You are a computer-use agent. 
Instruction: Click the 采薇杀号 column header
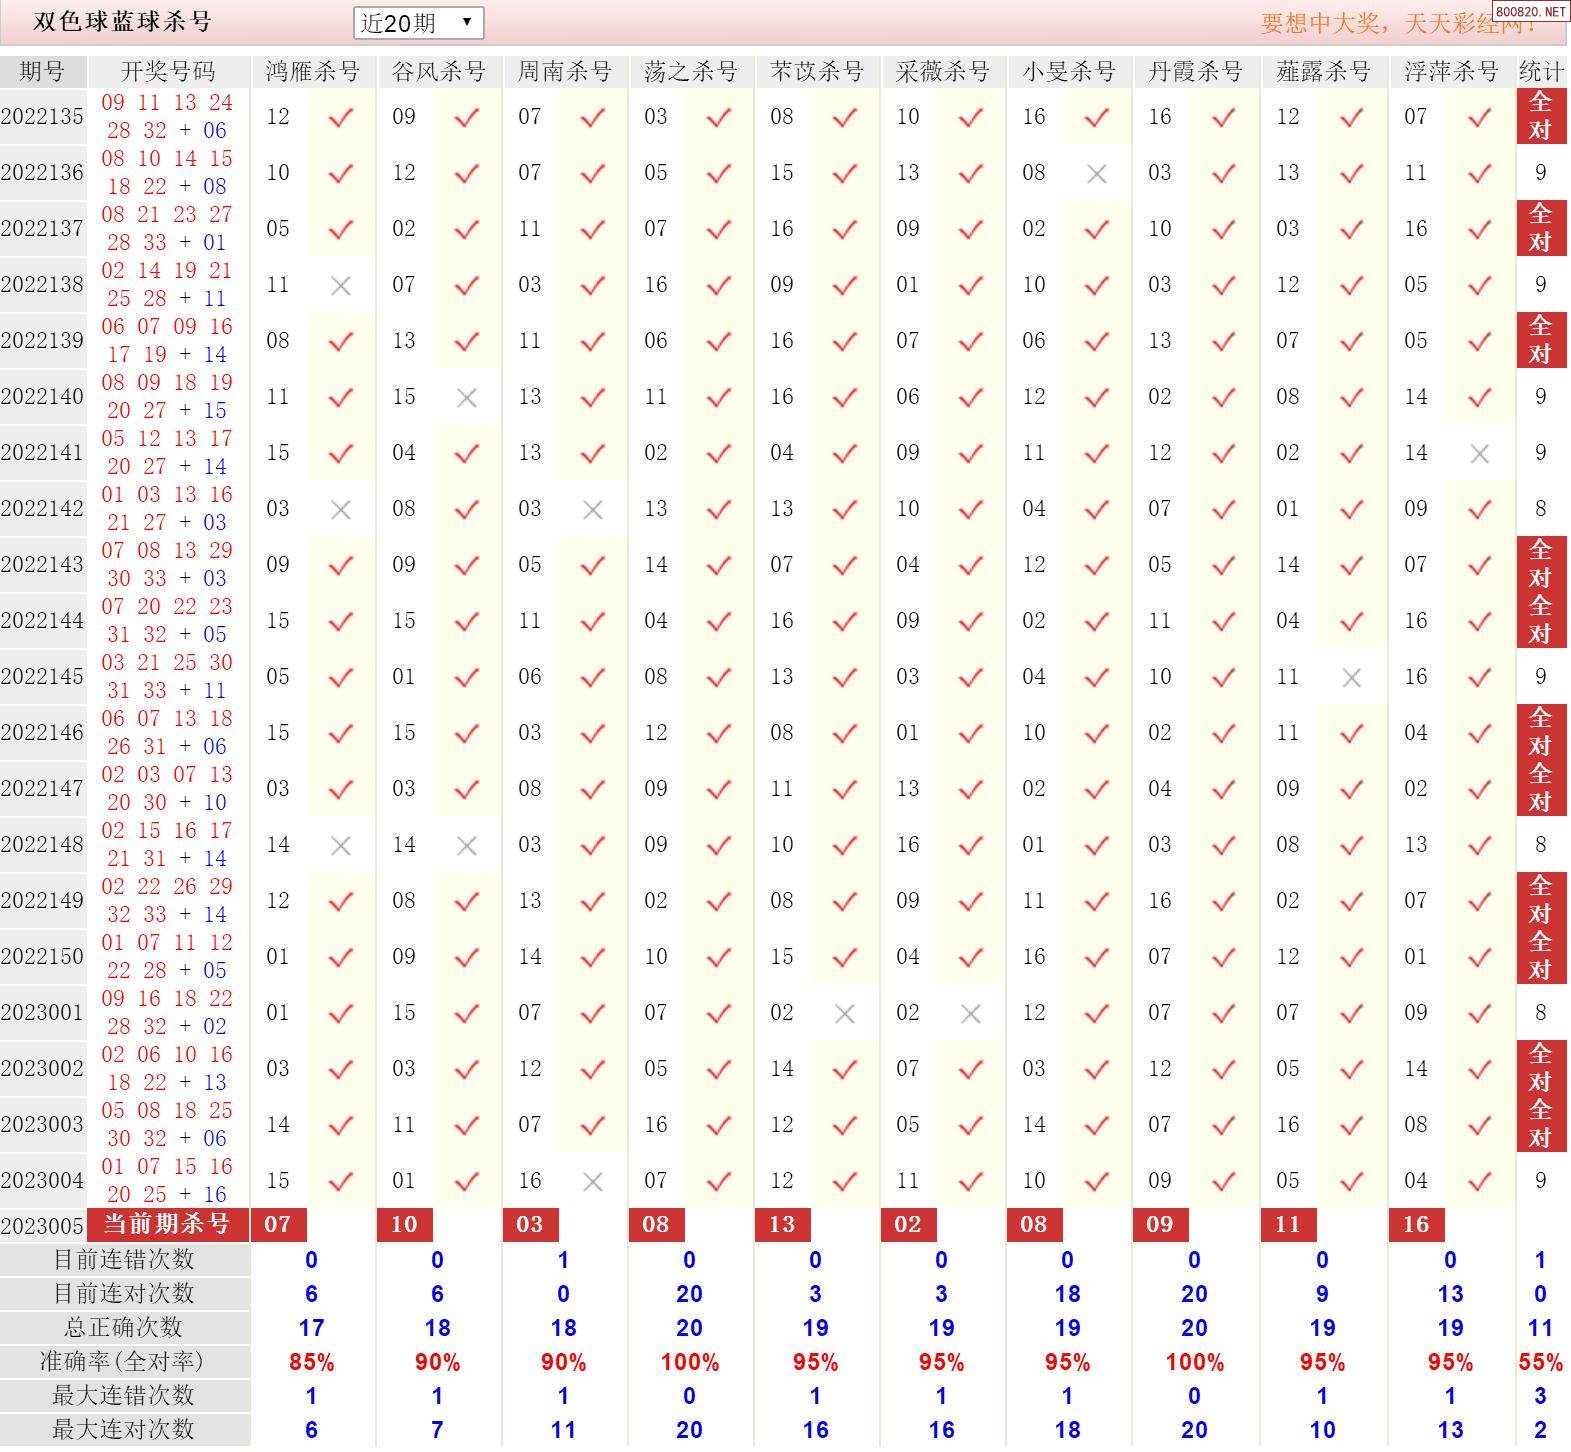pos(943,72)
